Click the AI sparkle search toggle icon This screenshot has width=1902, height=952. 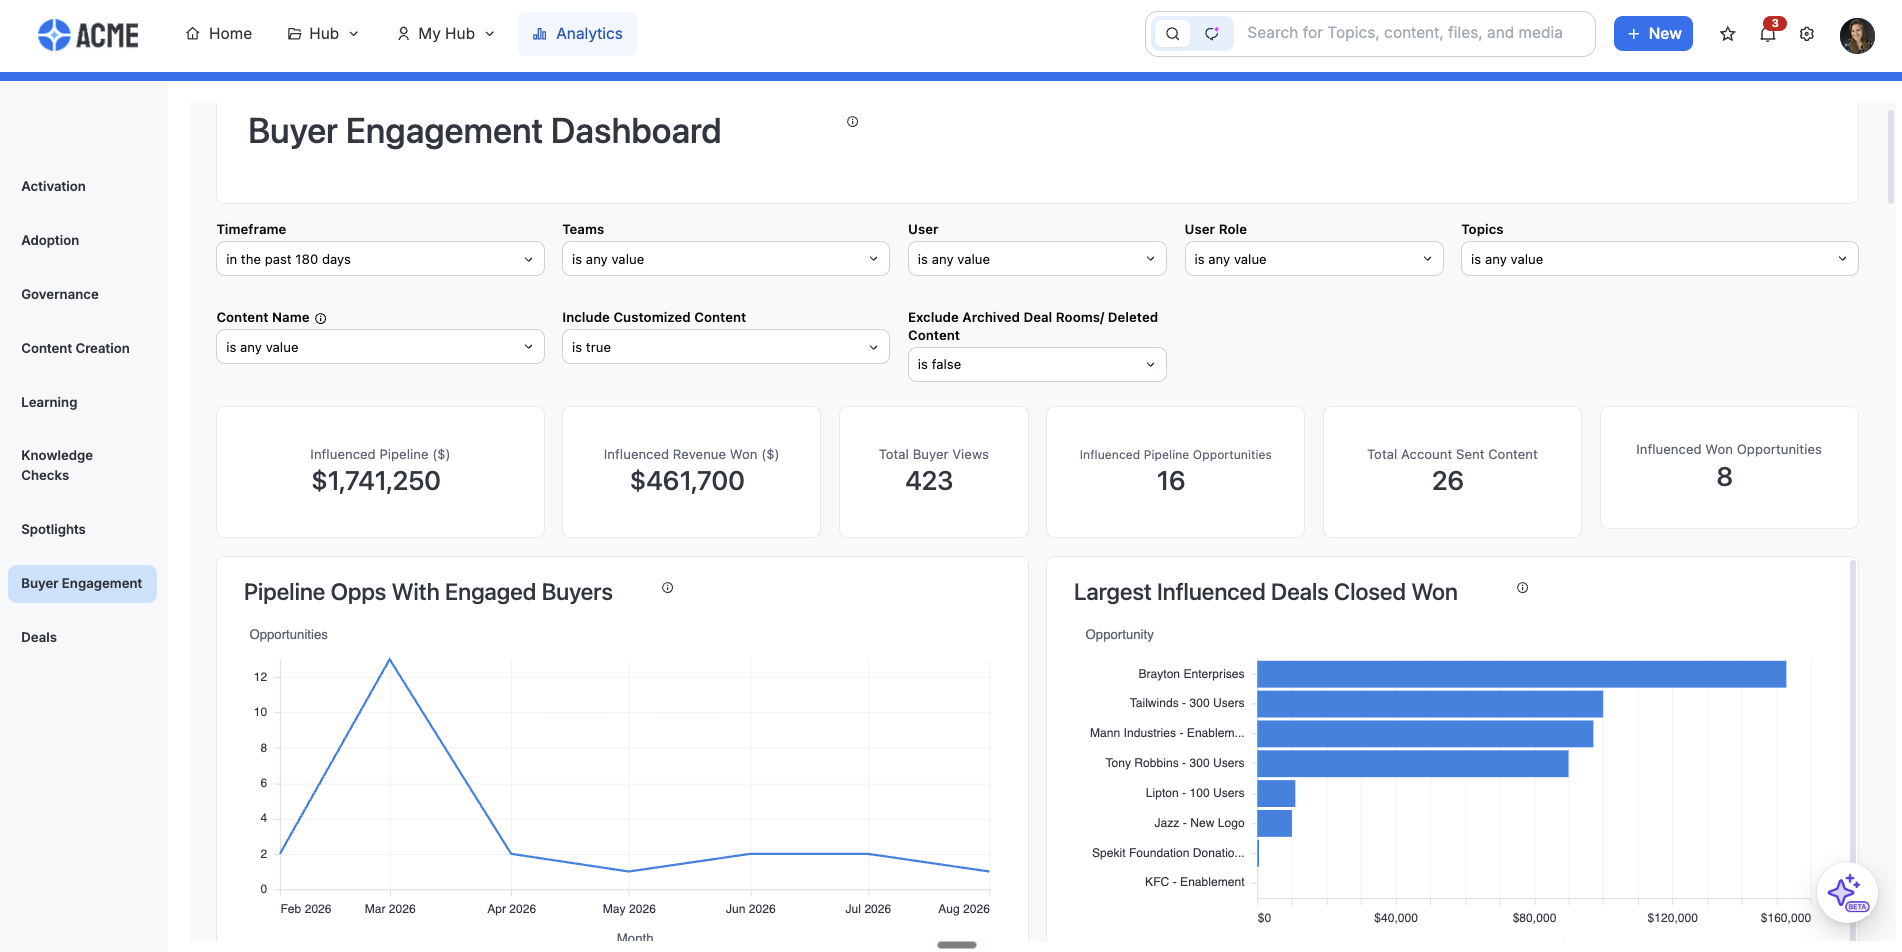point(1212,34)
